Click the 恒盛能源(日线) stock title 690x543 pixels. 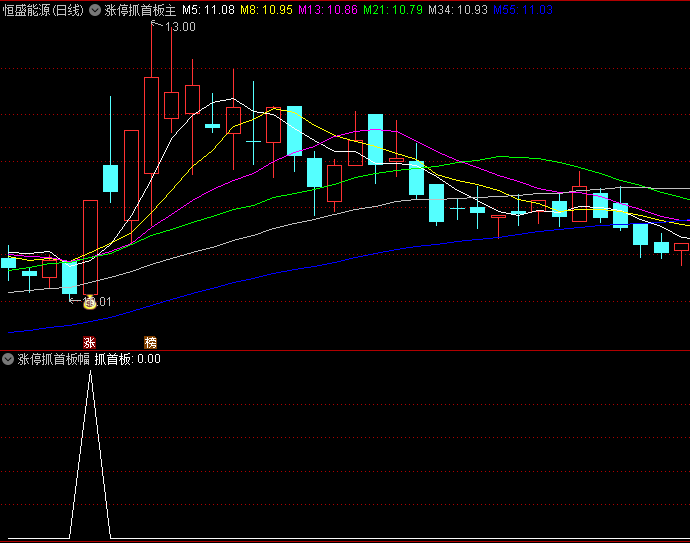click(43, 10)
